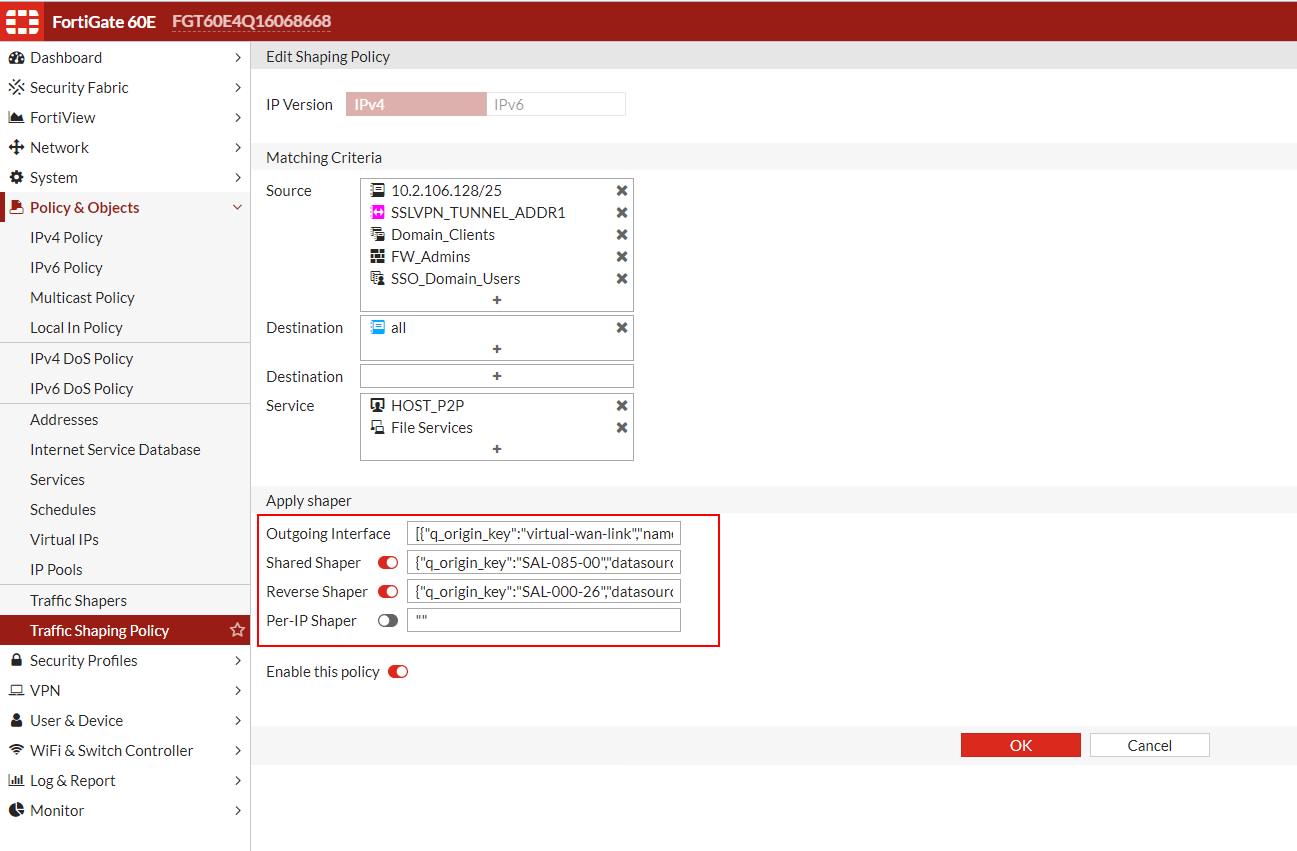This screenshot has height=851, width=1297.
Task: Cancel editing the shaping policy
Action: click(x=1149, y=745)
